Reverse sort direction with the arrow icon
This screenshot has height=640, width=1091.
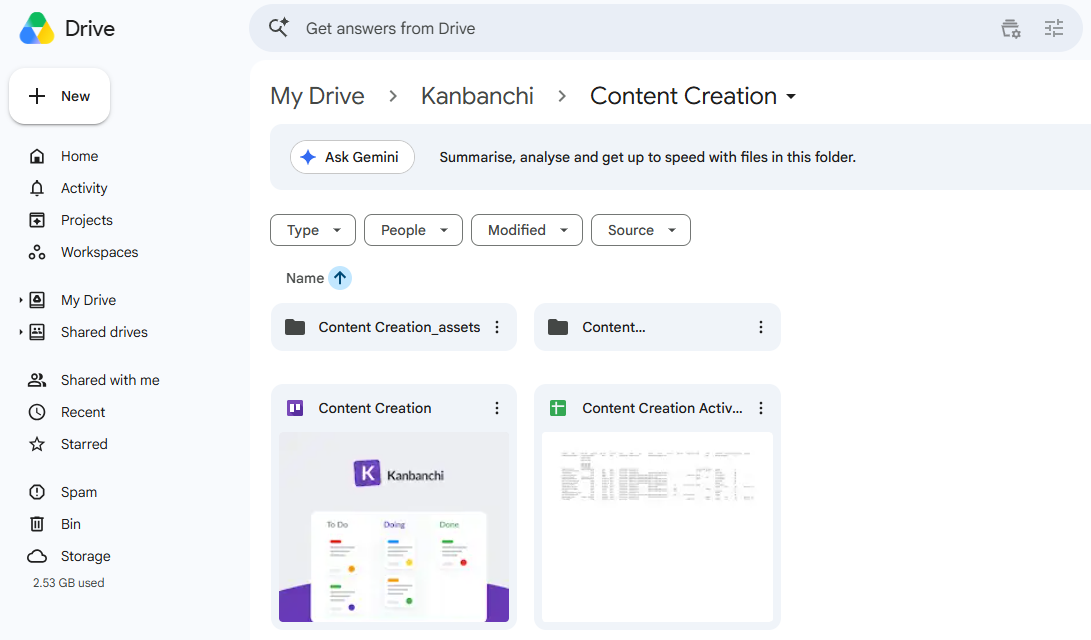pos(340,278)
